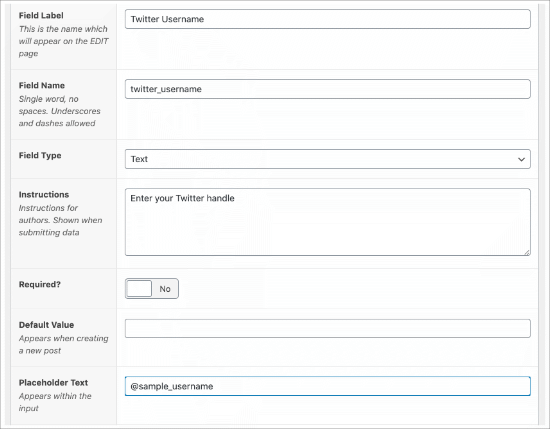Click the Required? heading label
Image resolution: width=550 pixels, height=429 pixels.
40,284
